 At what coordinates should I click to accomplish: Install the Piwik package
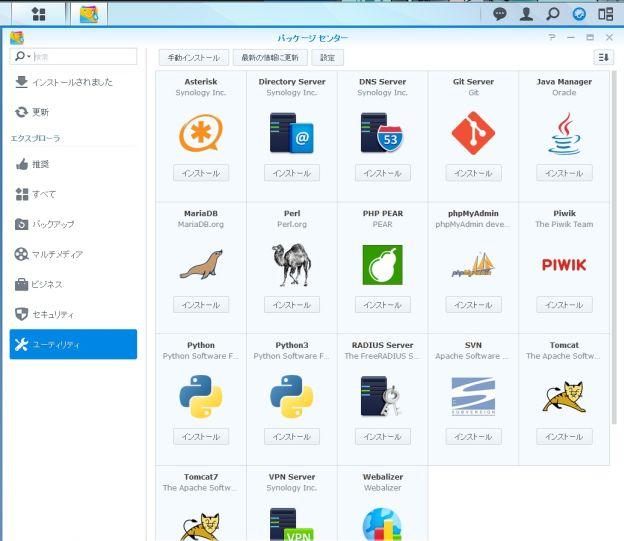click(564, 305)
